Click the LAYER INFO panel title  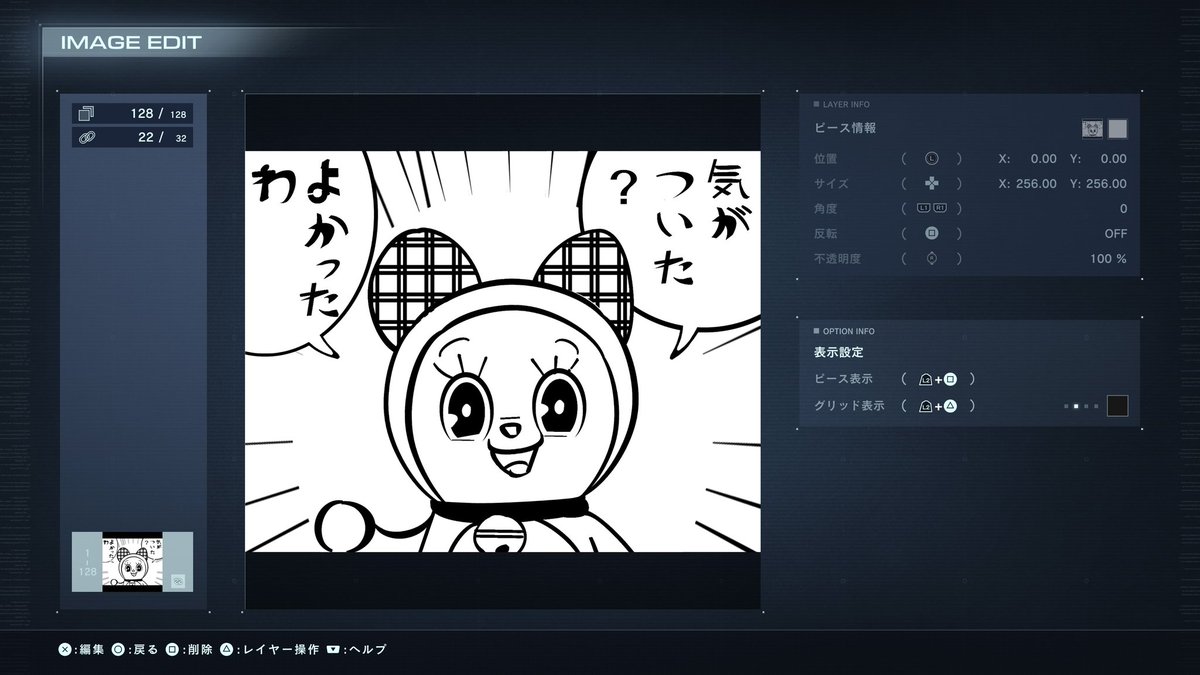click(x=845, y=104)
